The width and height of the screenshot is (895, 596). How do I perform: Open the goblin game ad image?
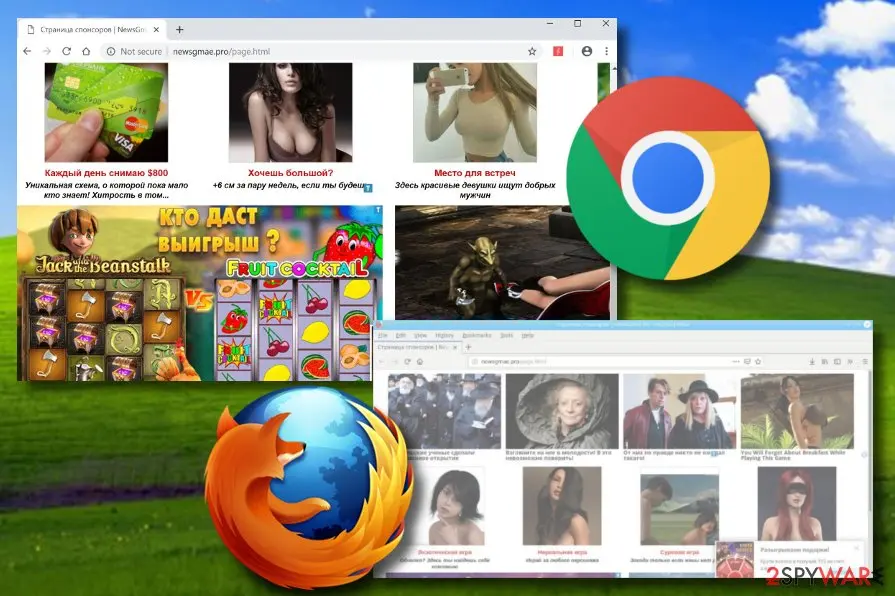click(502, 263)
